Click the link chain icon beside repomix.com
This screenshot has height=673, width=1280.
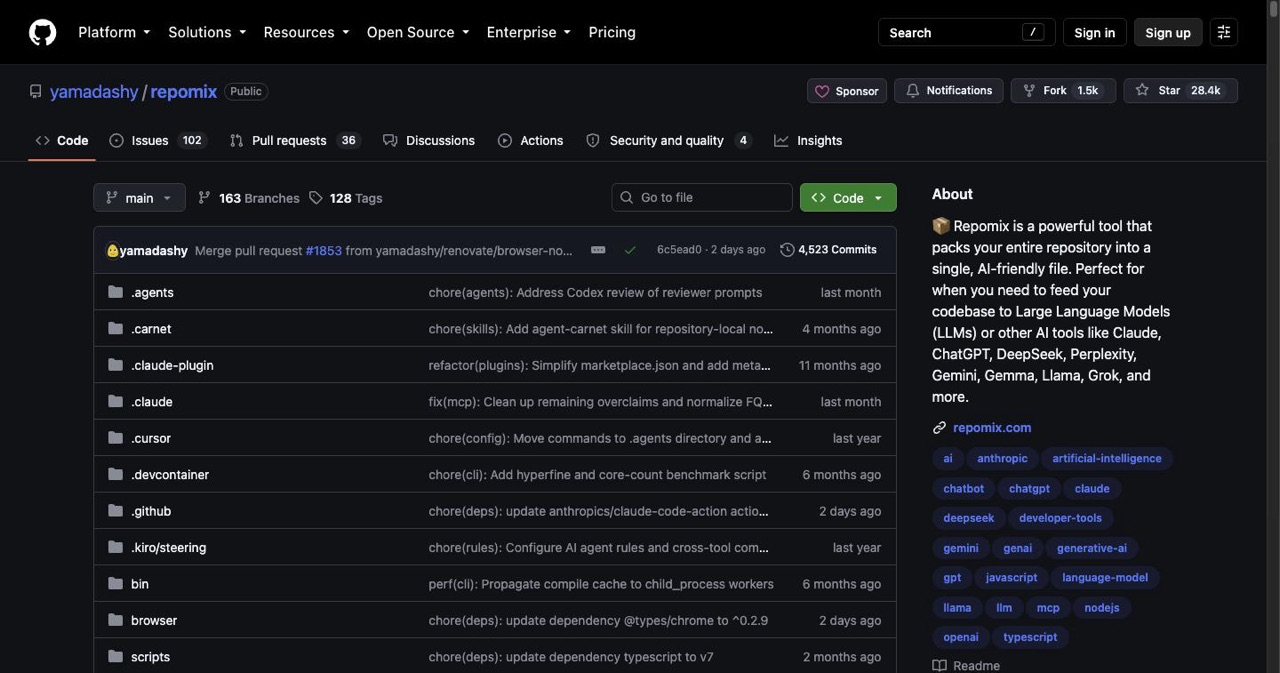click(x=939, y=428)
